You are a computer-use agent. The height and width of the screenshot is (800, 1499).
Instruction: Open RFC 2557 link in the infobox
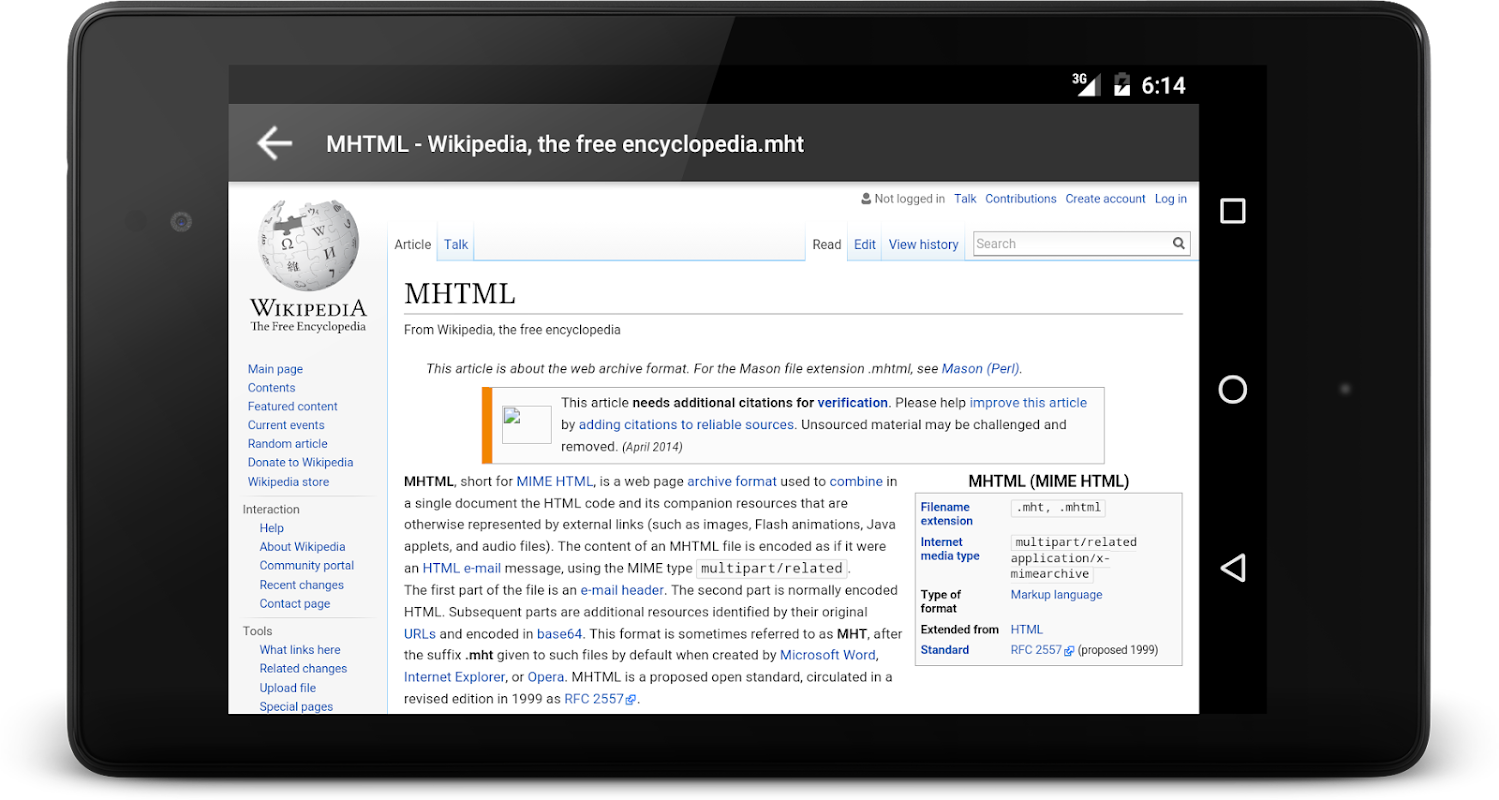1042,650
